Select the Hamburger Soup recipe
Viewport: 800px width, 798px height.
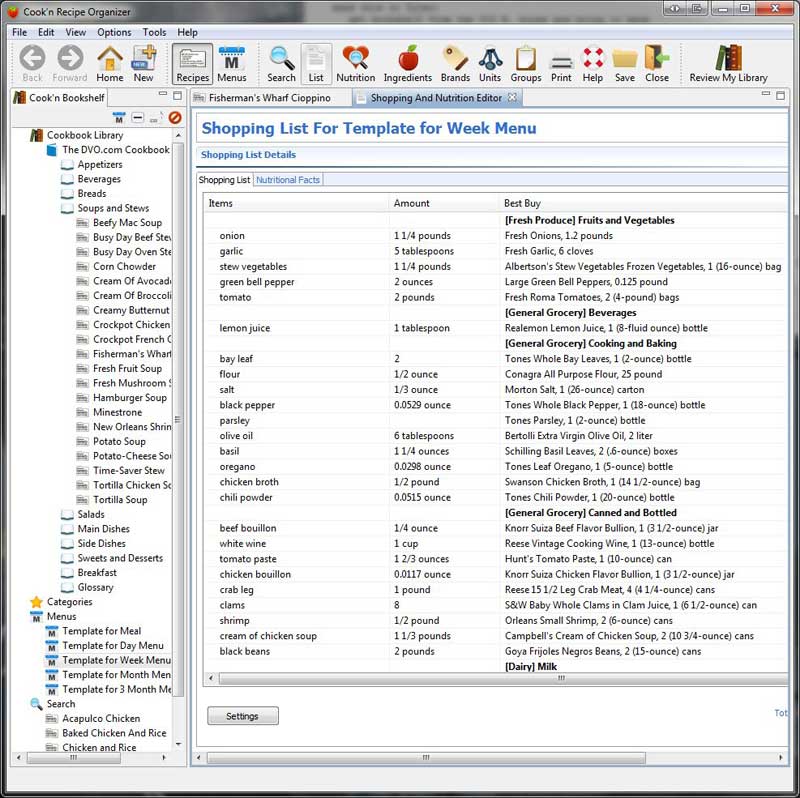pos(130,397)
